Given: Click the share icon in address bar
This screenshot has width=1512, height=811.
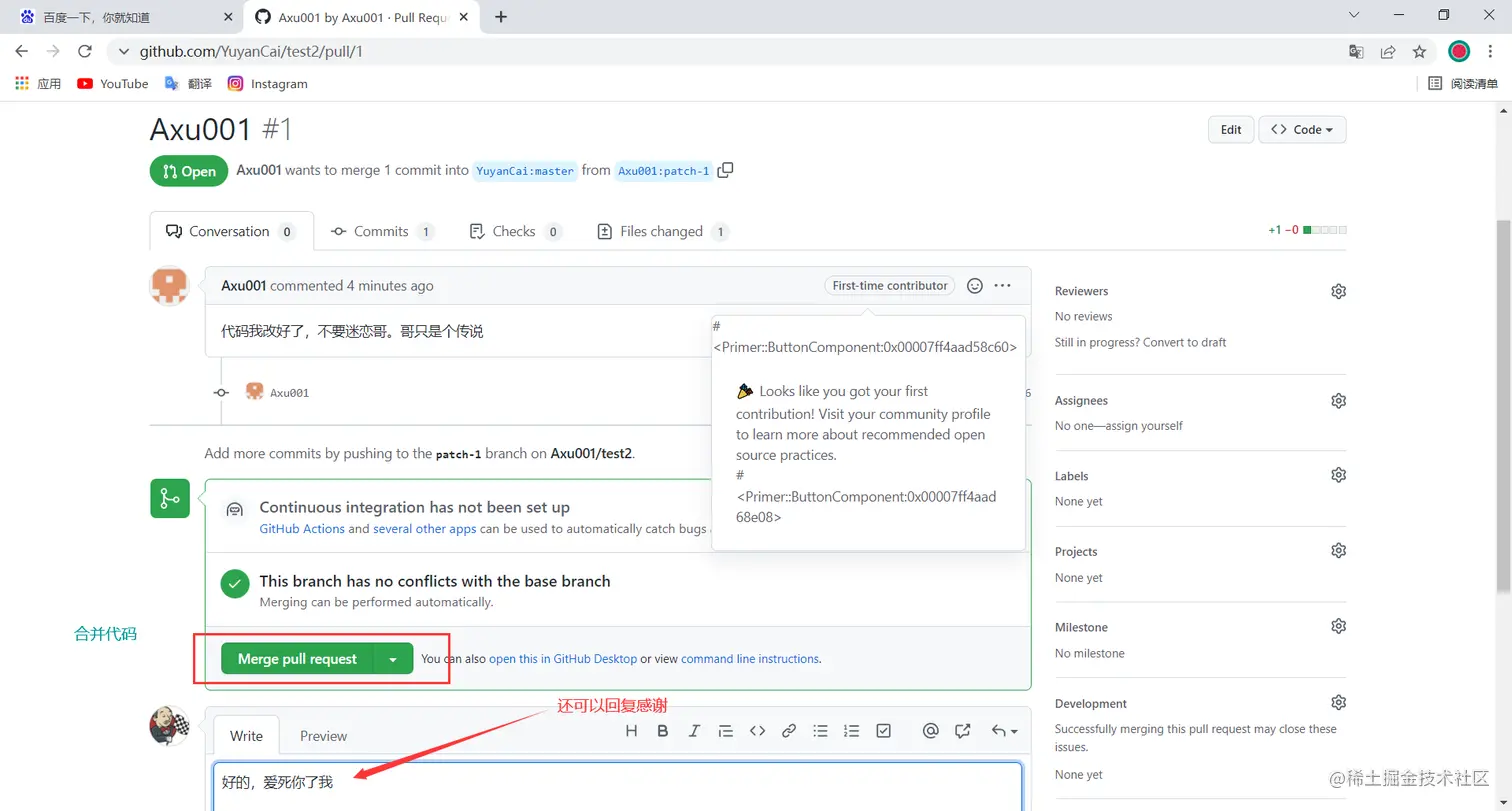Looking at the screenshot, I should pyautogui.click(x=1388, y=52).
